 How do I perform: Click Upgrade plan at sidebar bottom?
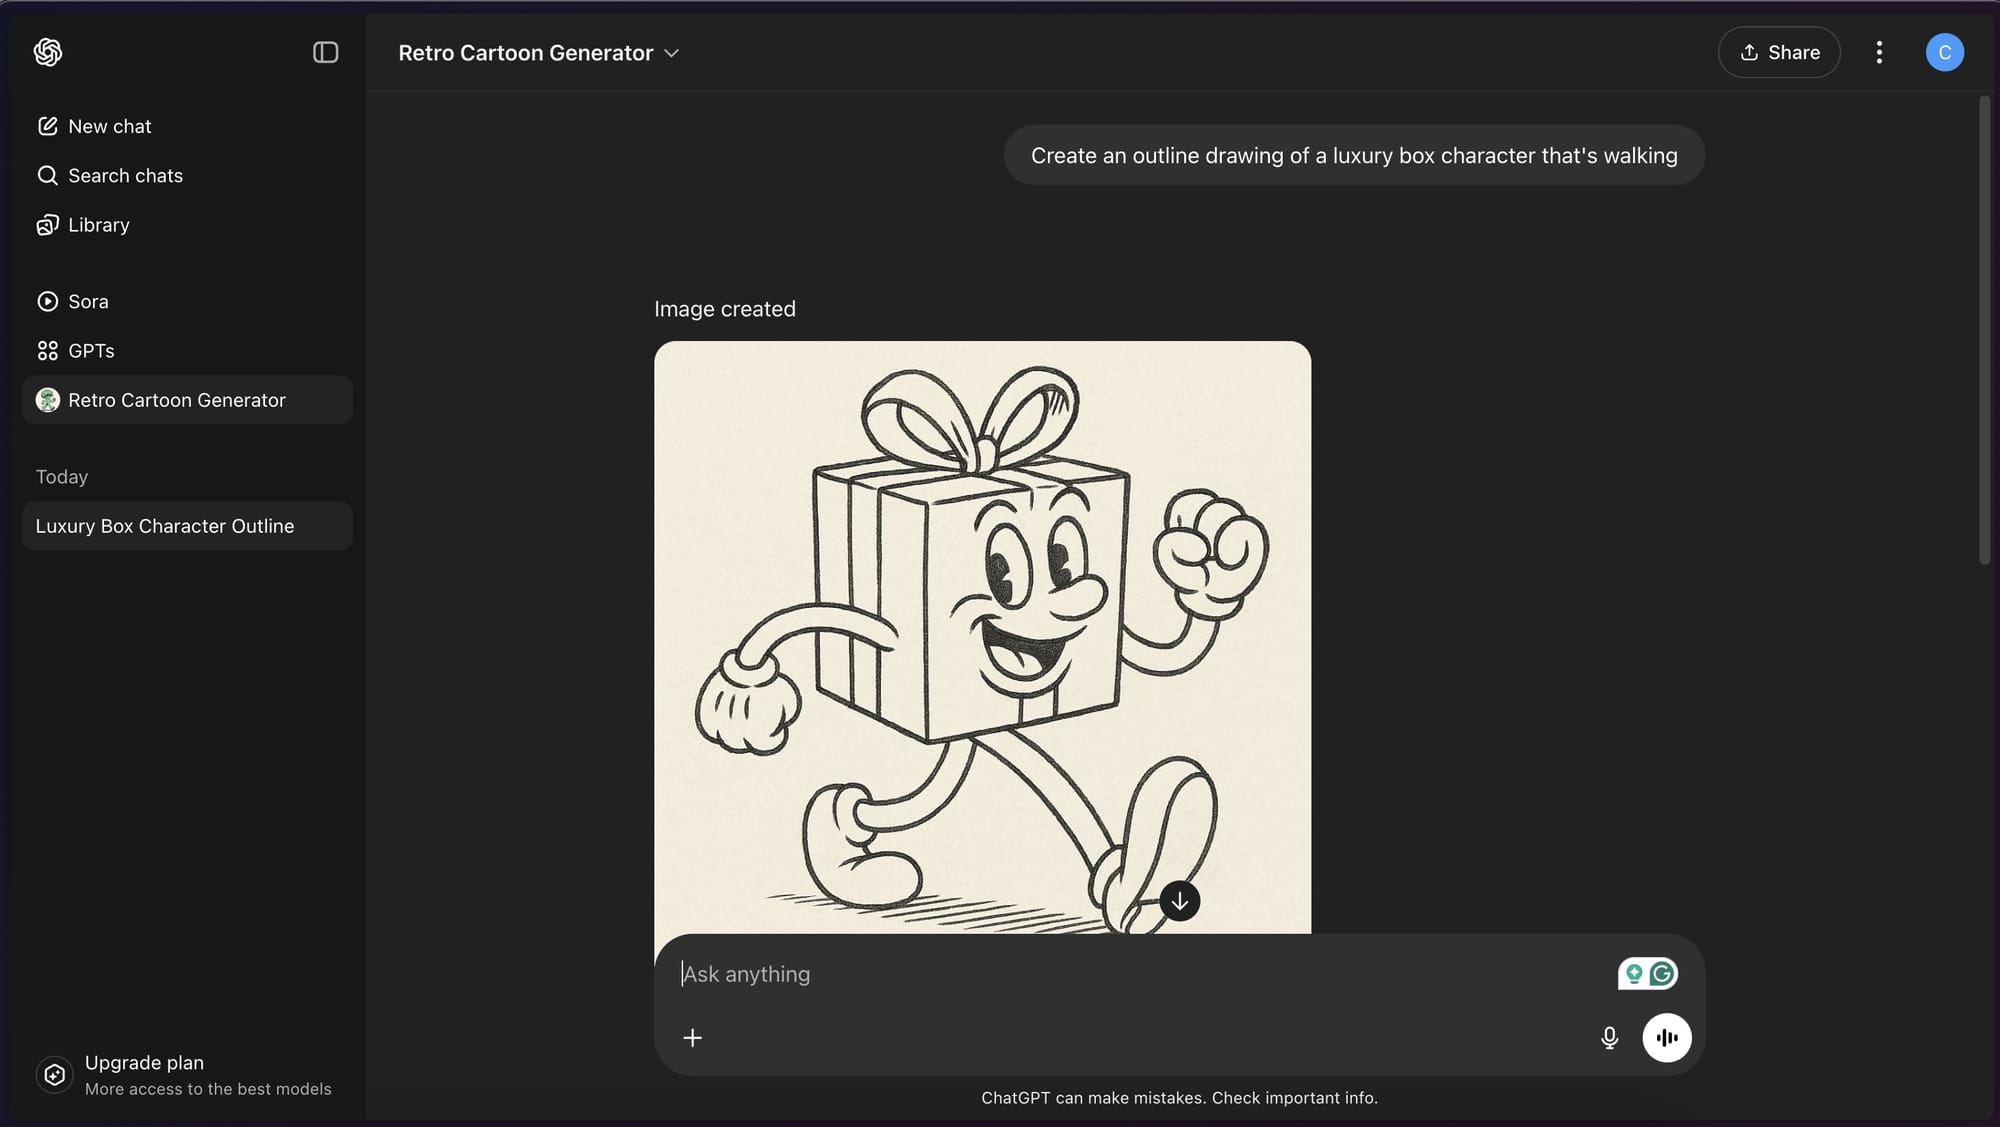tap(187, 1075)
